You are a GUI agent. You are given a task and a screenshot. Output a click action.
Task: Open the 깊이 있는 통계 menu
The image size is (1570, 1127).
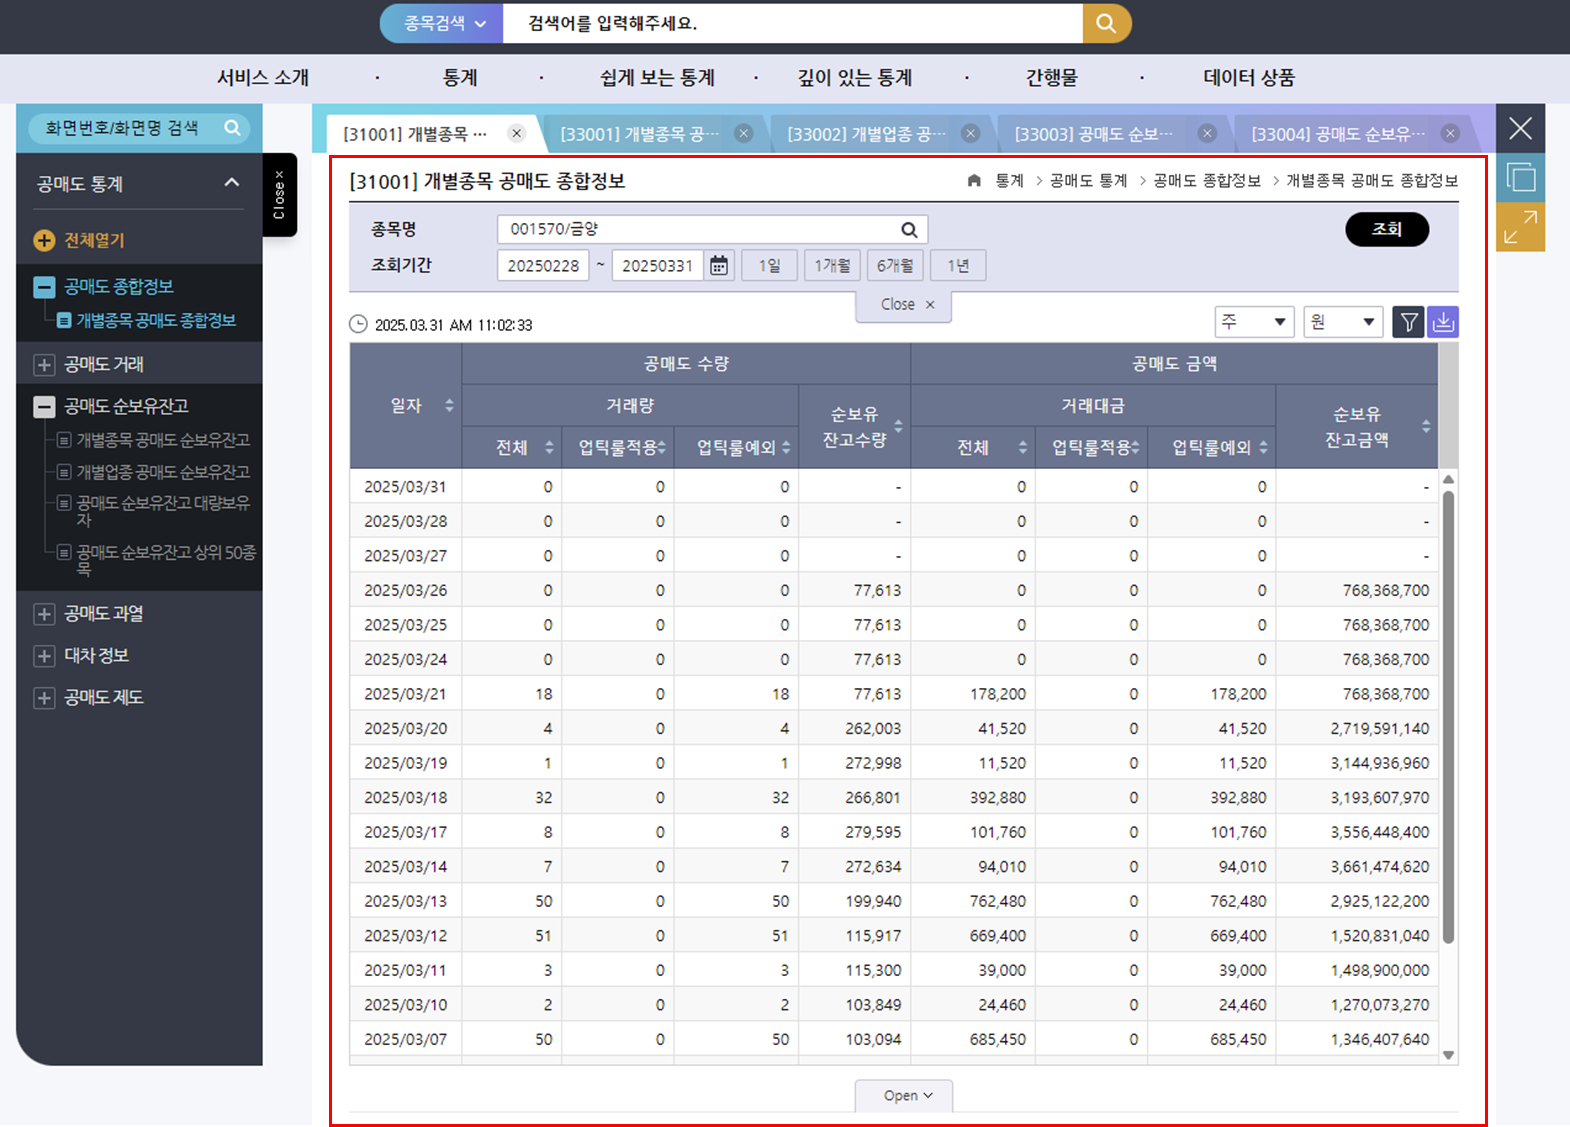coord(855,78)
